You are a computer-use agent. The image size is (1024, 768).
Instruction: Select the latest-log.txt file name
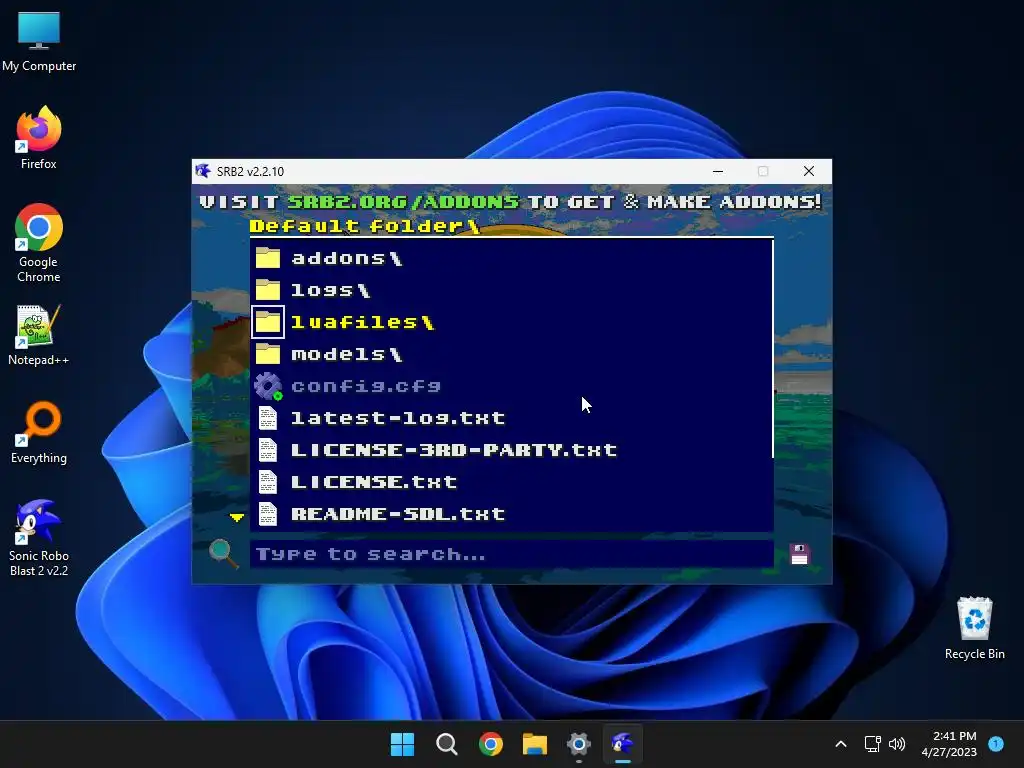(x=398, y=419)
